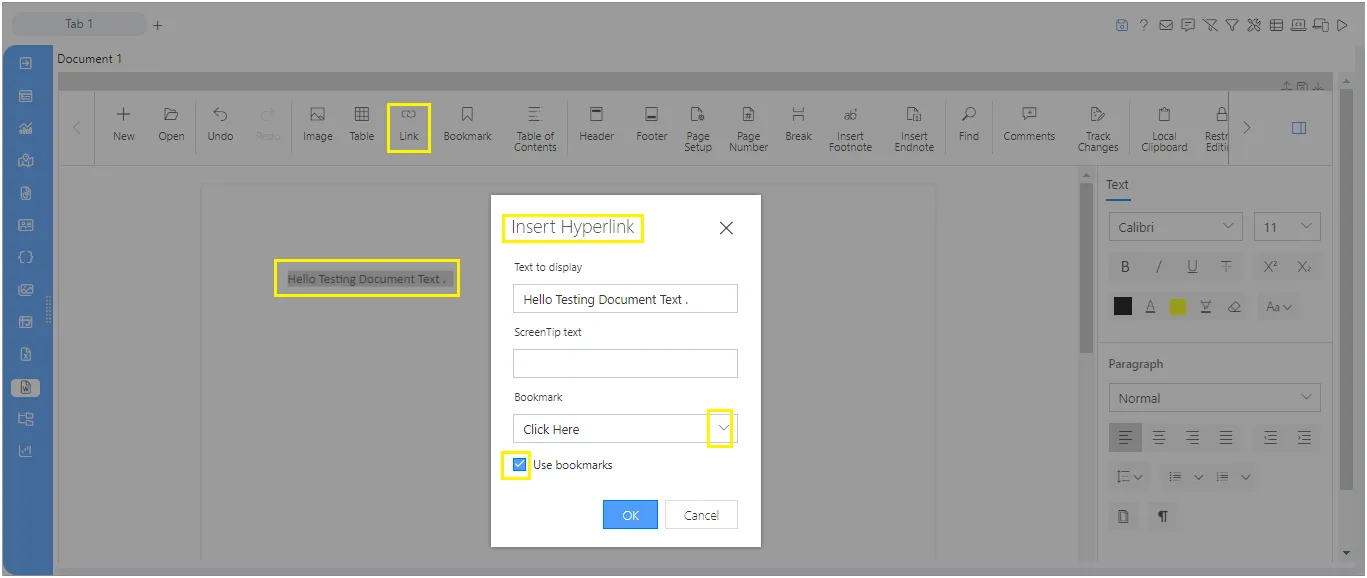Uncheck the Use bookmarks checkbox
This screenshot has width=1367, height=578.
click(519, 464)
